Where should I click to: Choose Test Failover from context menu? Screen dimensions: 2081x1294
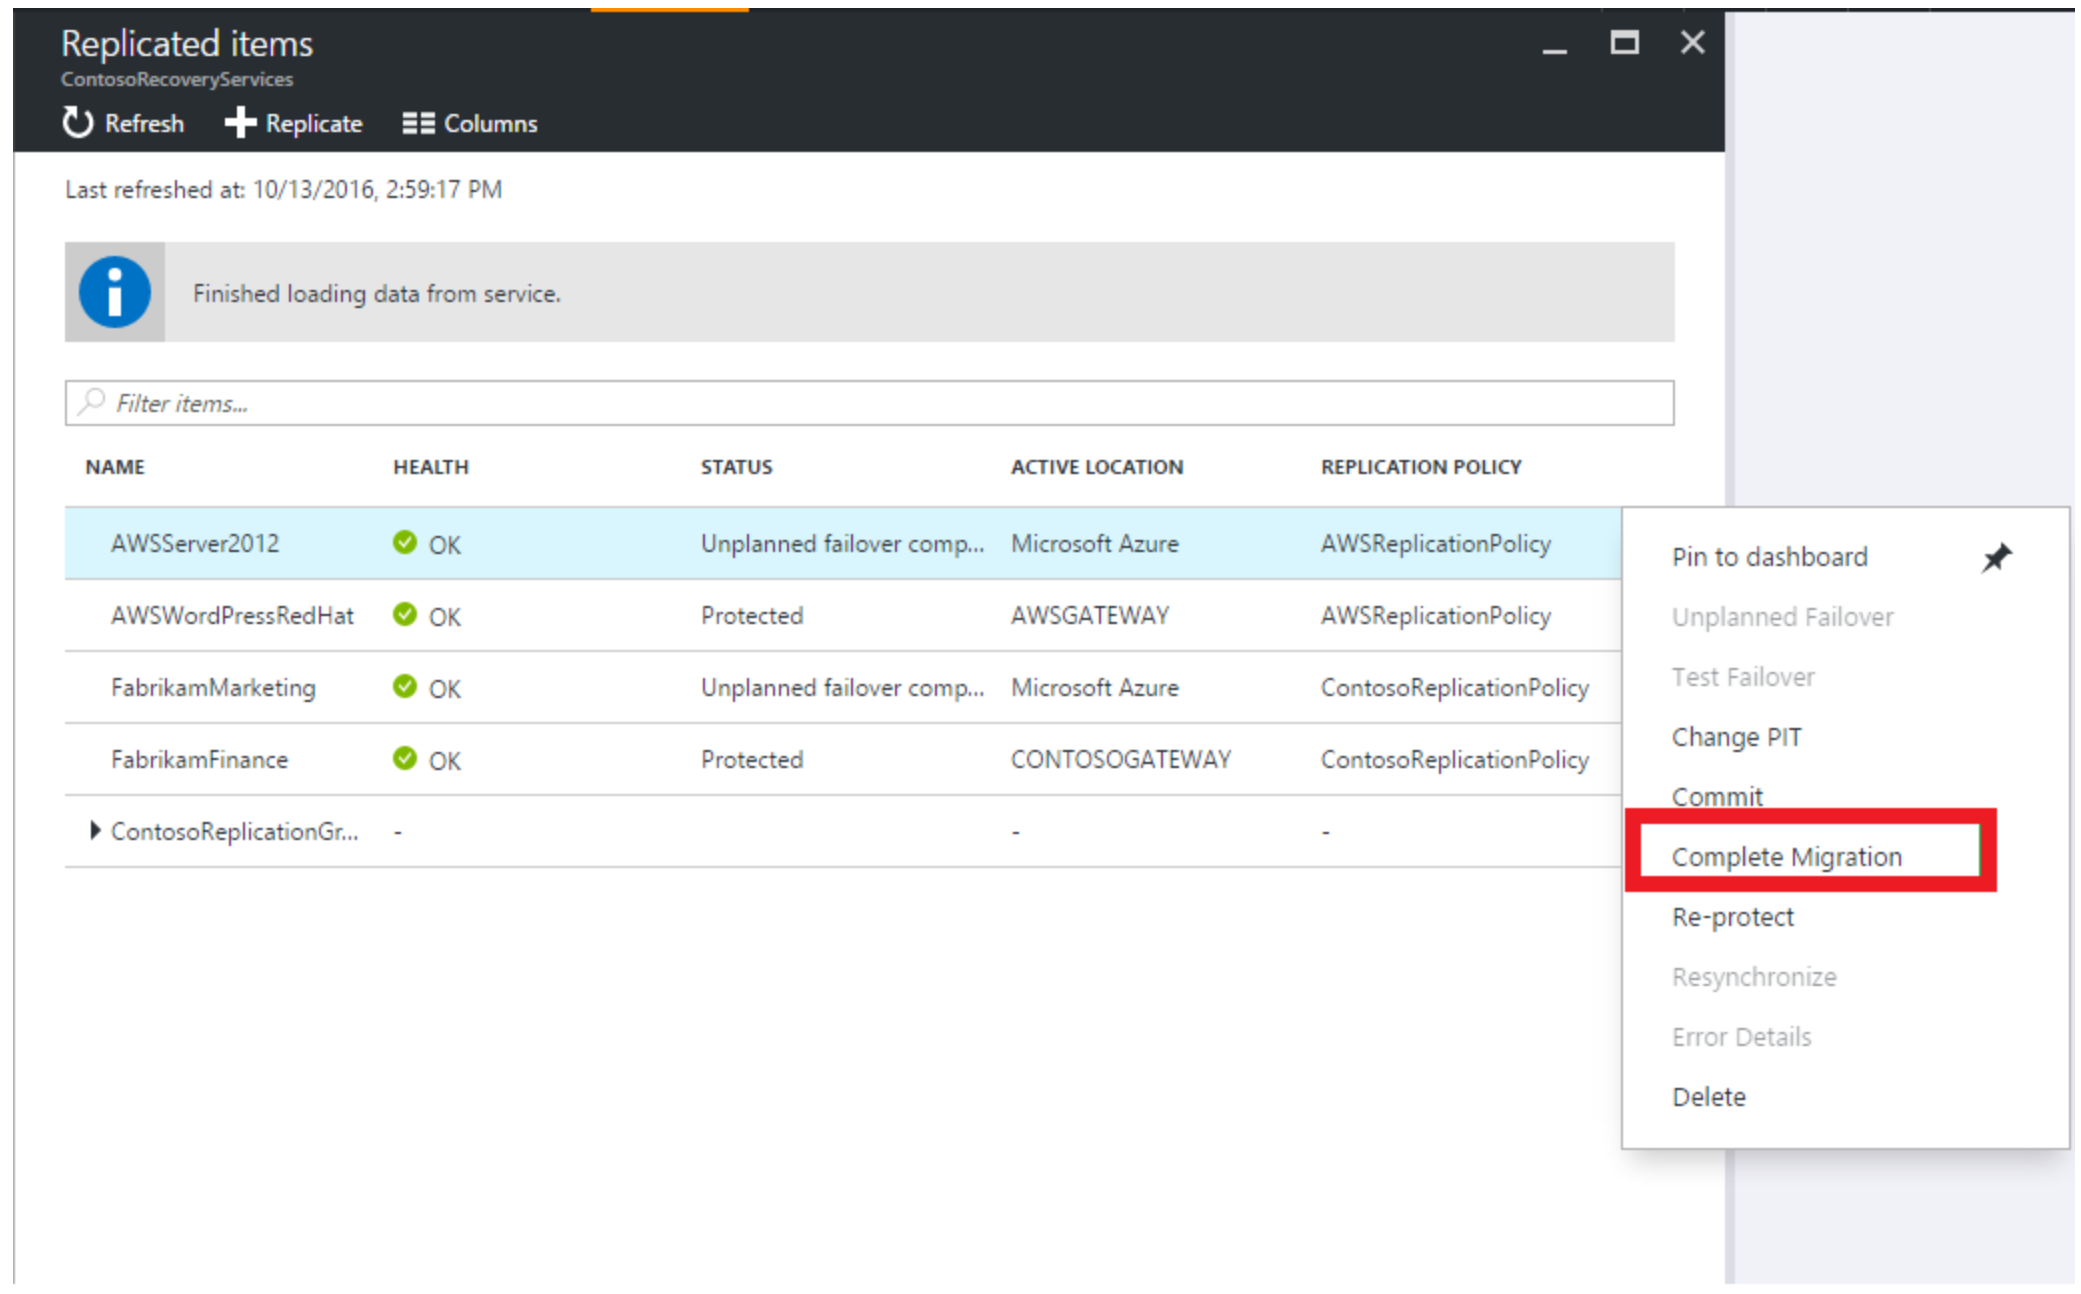coord(1743,677)
